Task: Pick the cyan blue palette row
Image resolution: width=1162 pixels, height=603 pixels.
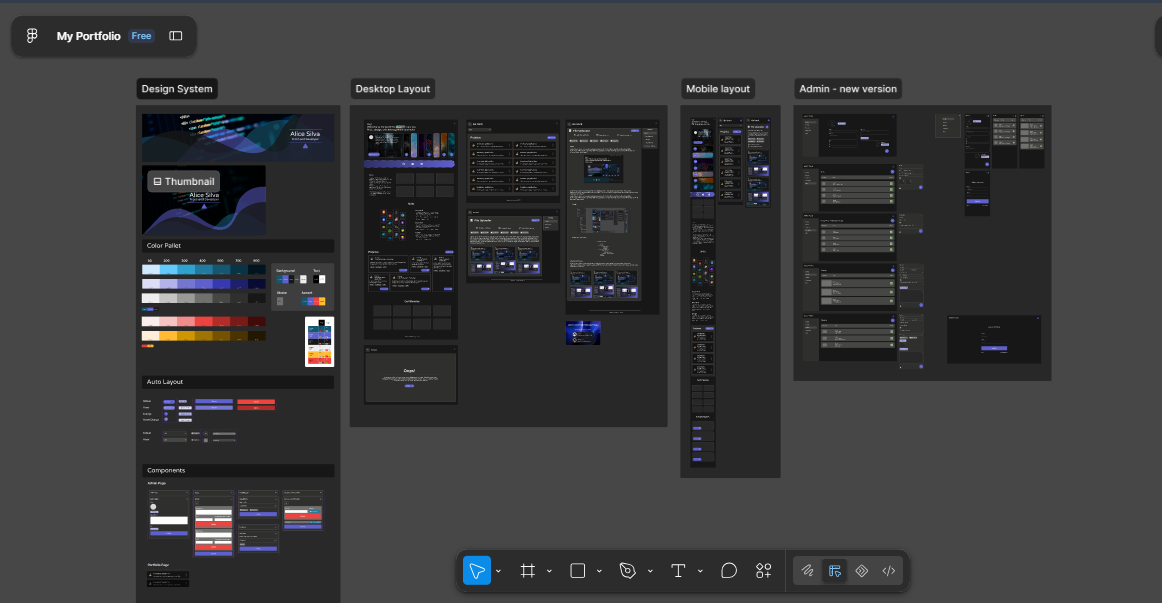Action: 204,270
